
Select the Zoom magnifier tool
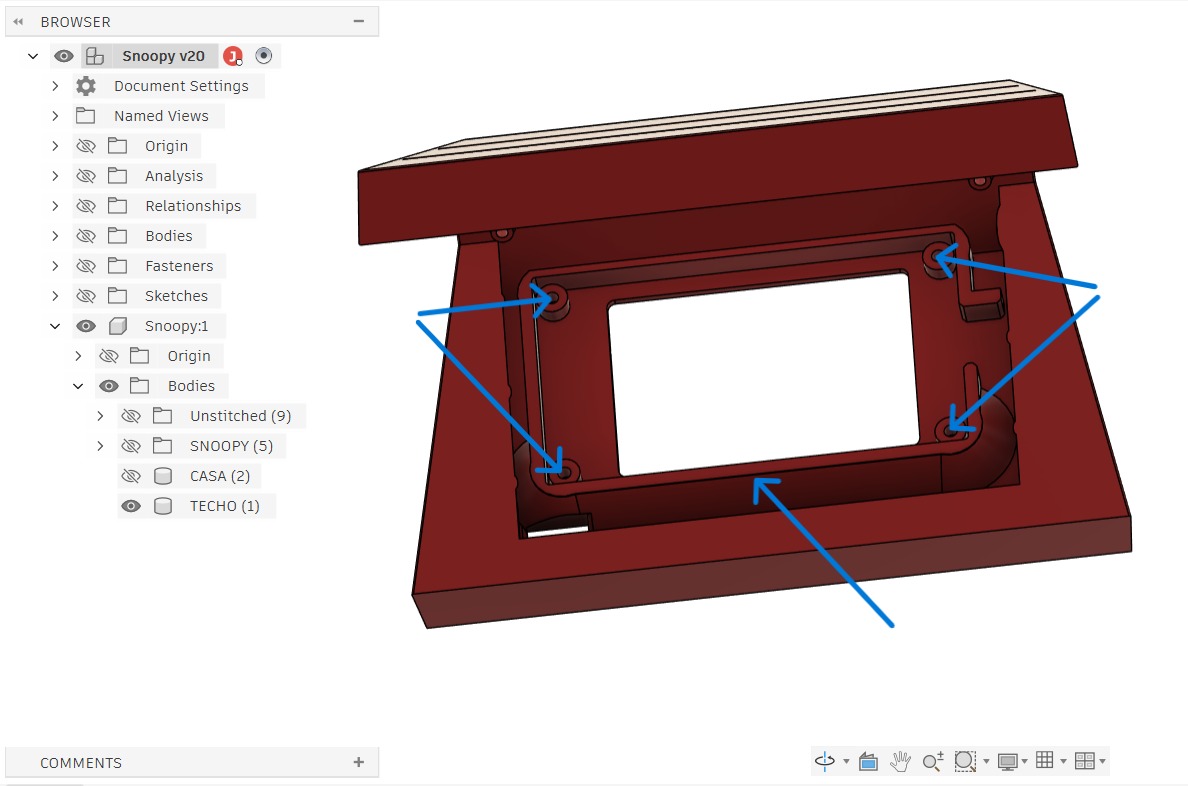(x=933, y=761)
